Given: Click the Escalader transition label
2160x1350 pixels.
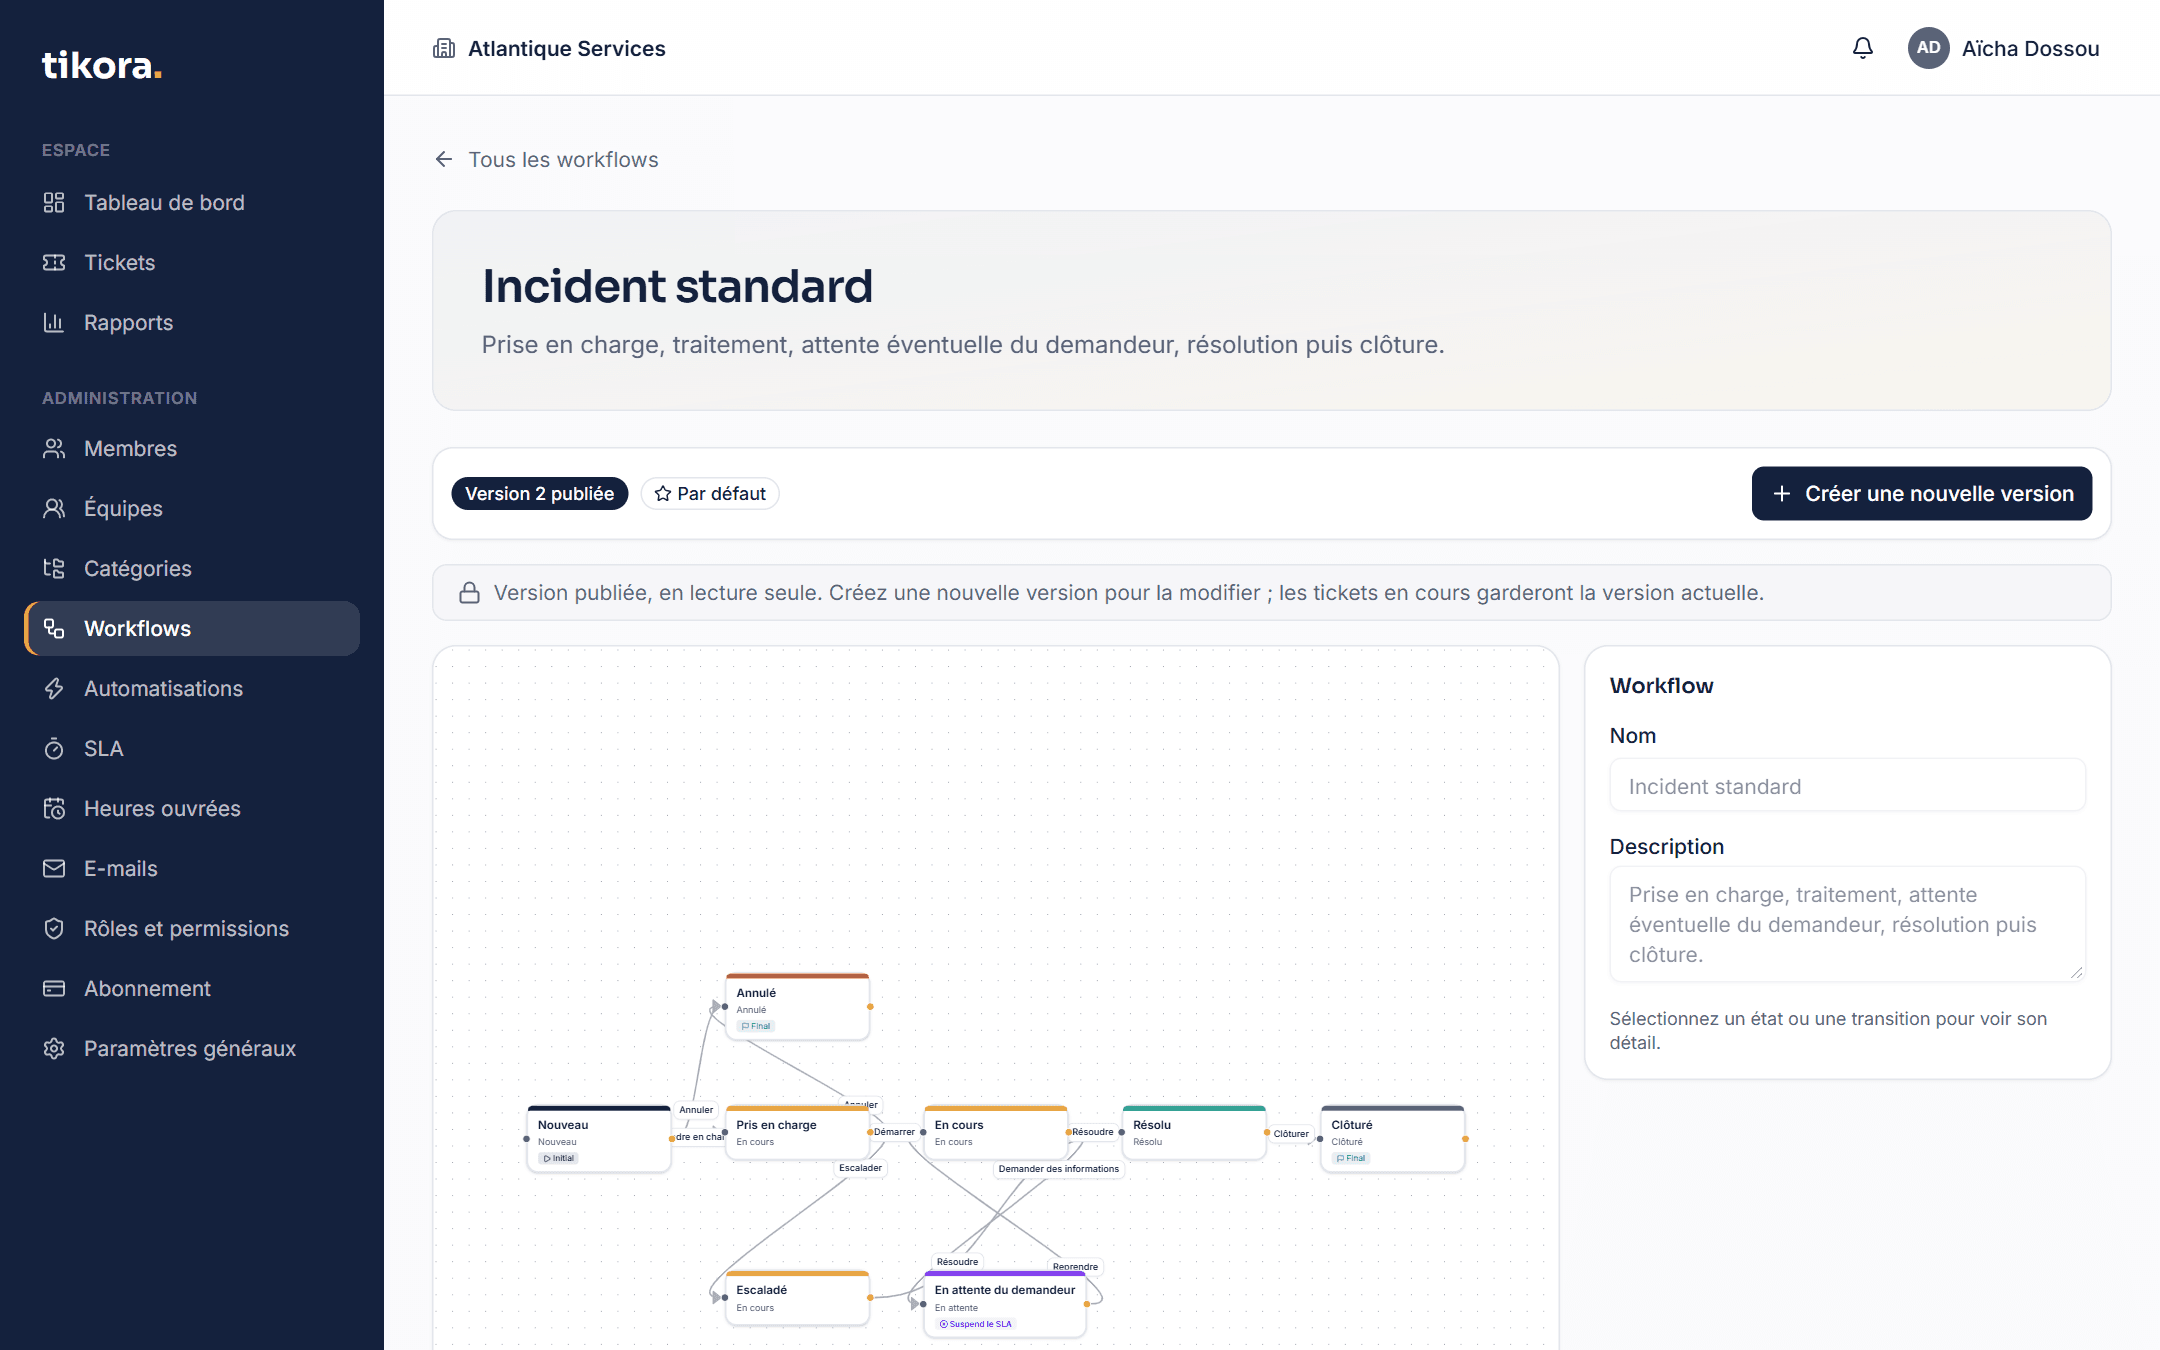Looking at the screenshot, I should tap(860, 1167).
